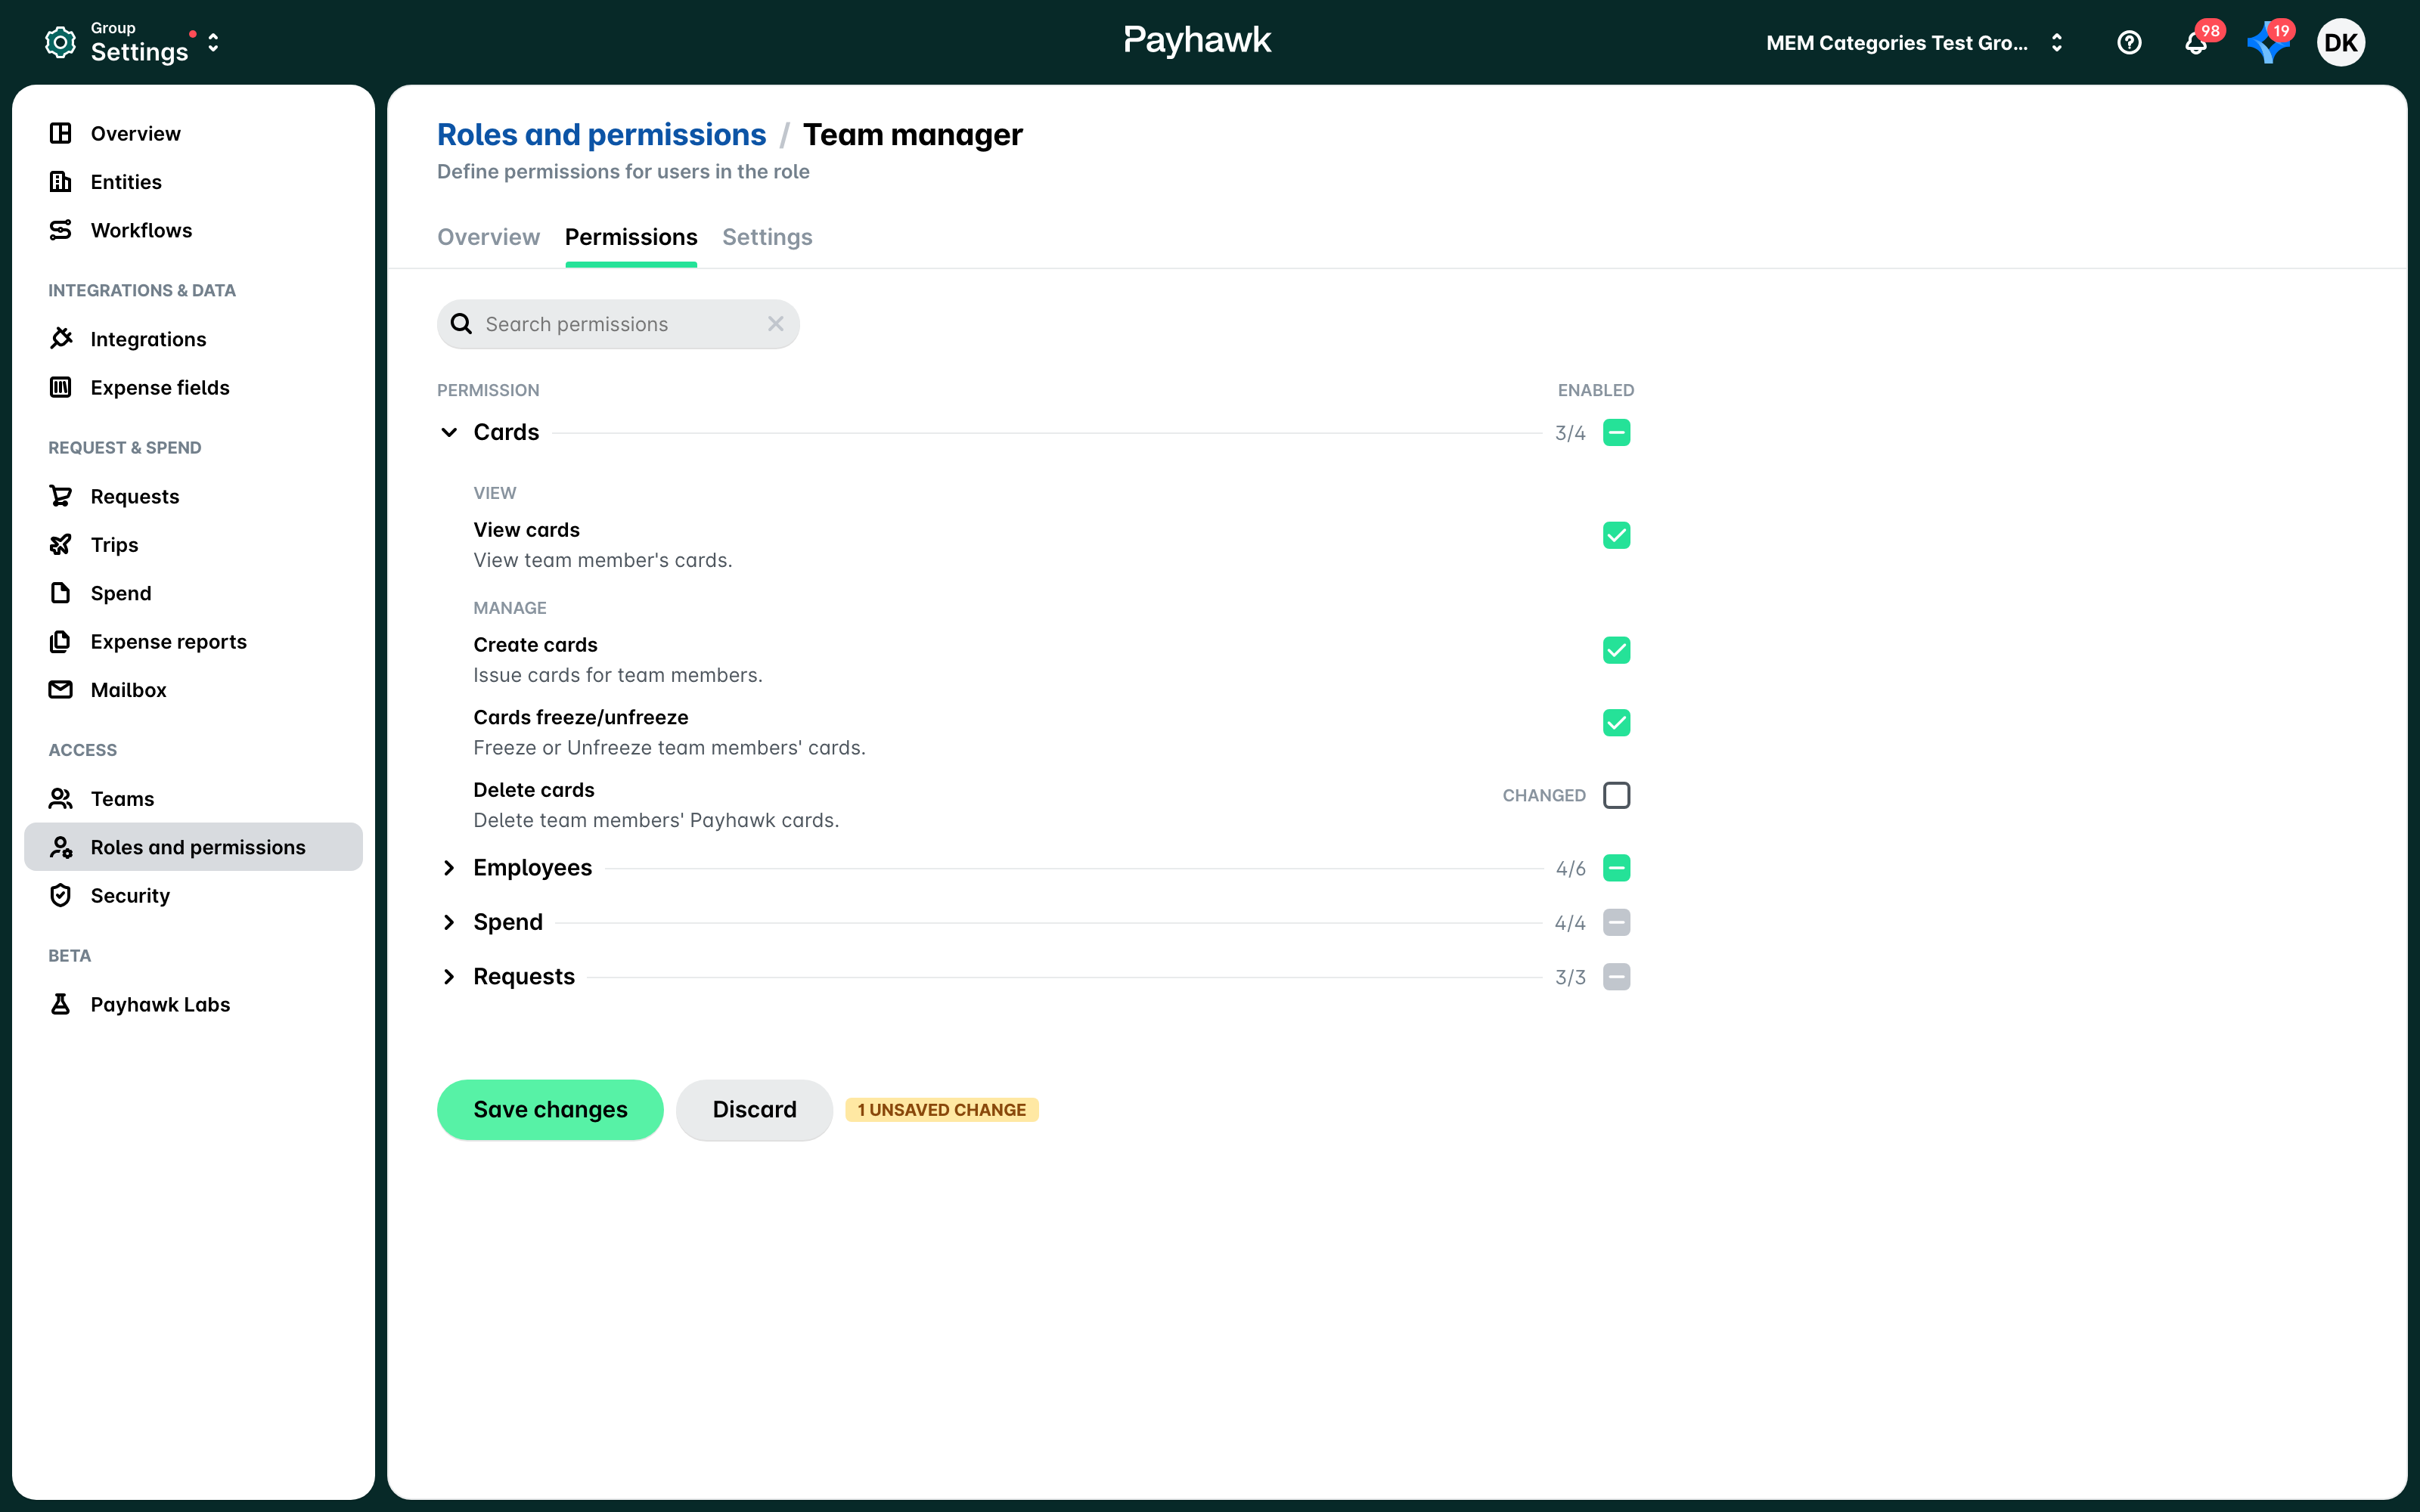Image resolution: width=2420 pixels, height=1512 pixels.
Task: Open the help question mark icon
Action: click(2129, 42)
